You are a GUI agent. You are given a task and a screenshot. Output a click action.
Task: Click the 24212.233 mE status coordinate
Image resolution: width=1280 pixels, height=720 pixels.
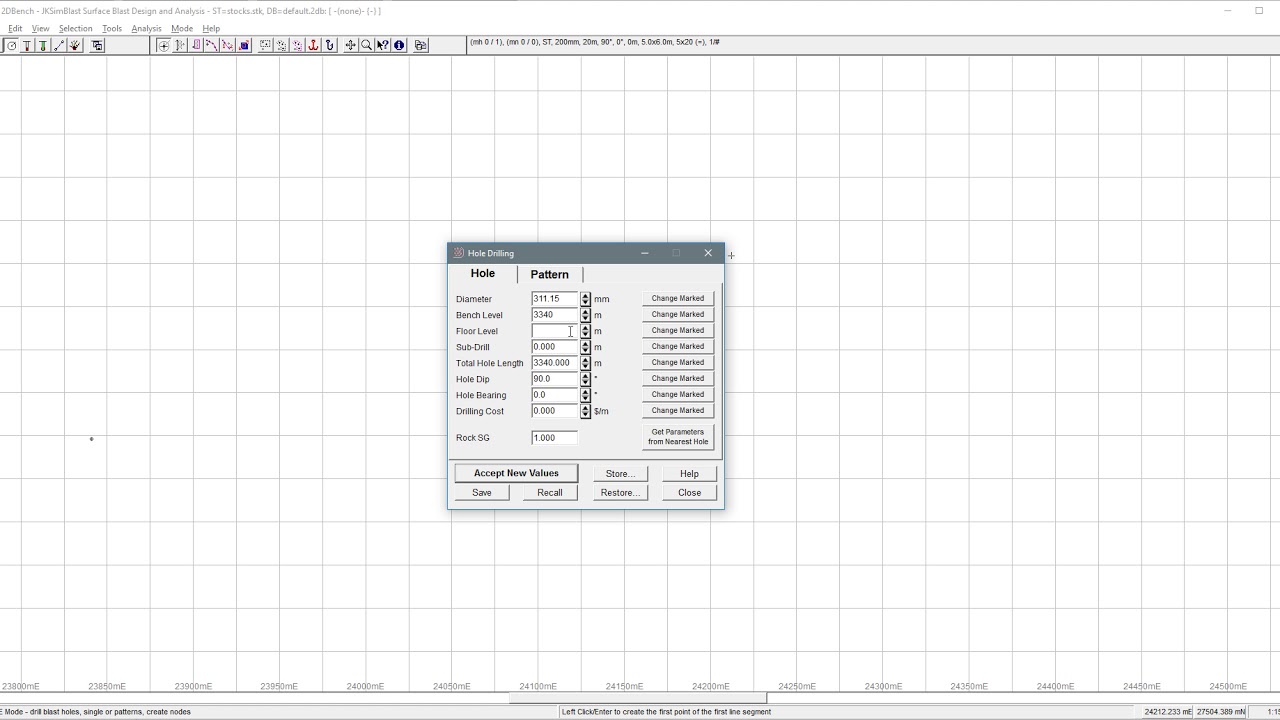[x=1168, y=712]
